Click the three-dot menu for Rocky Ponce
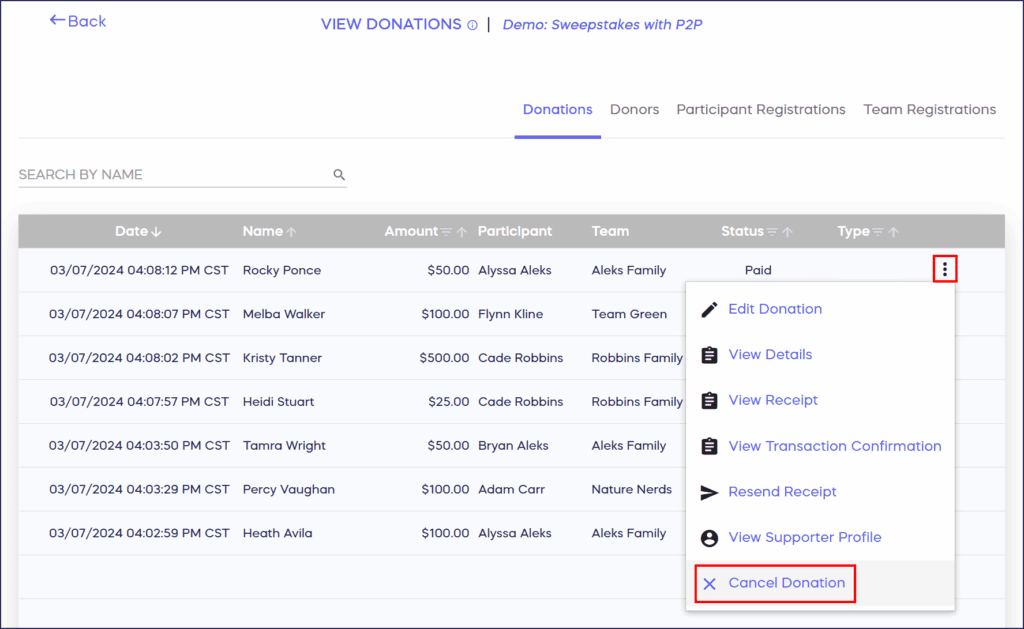Screen dimensions: 1024x629 coord(945,270)
